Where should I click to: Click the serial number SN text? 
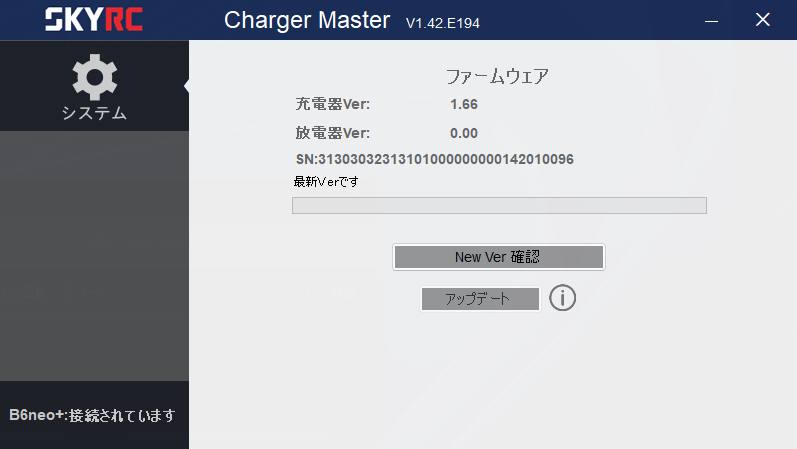pyautogui.click(x=435, y=159)
